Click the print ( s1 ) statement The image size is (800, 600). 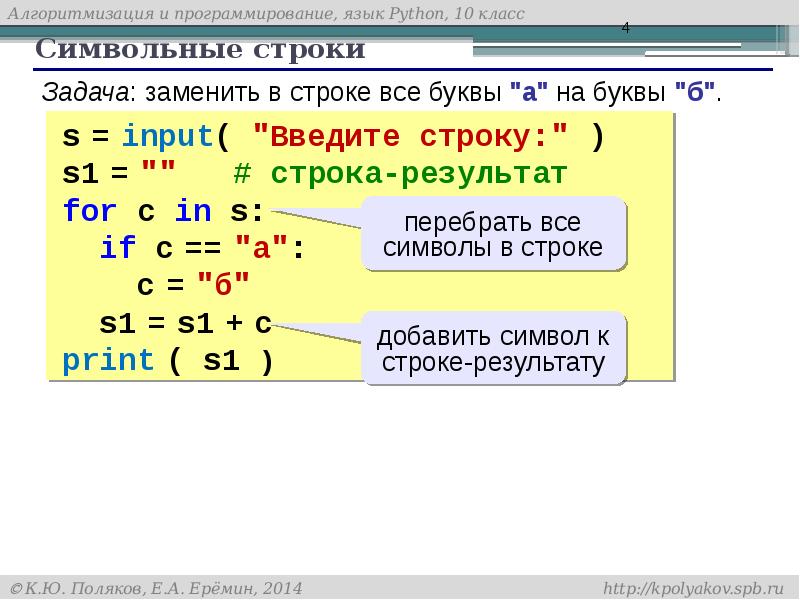tap(167, 360)
